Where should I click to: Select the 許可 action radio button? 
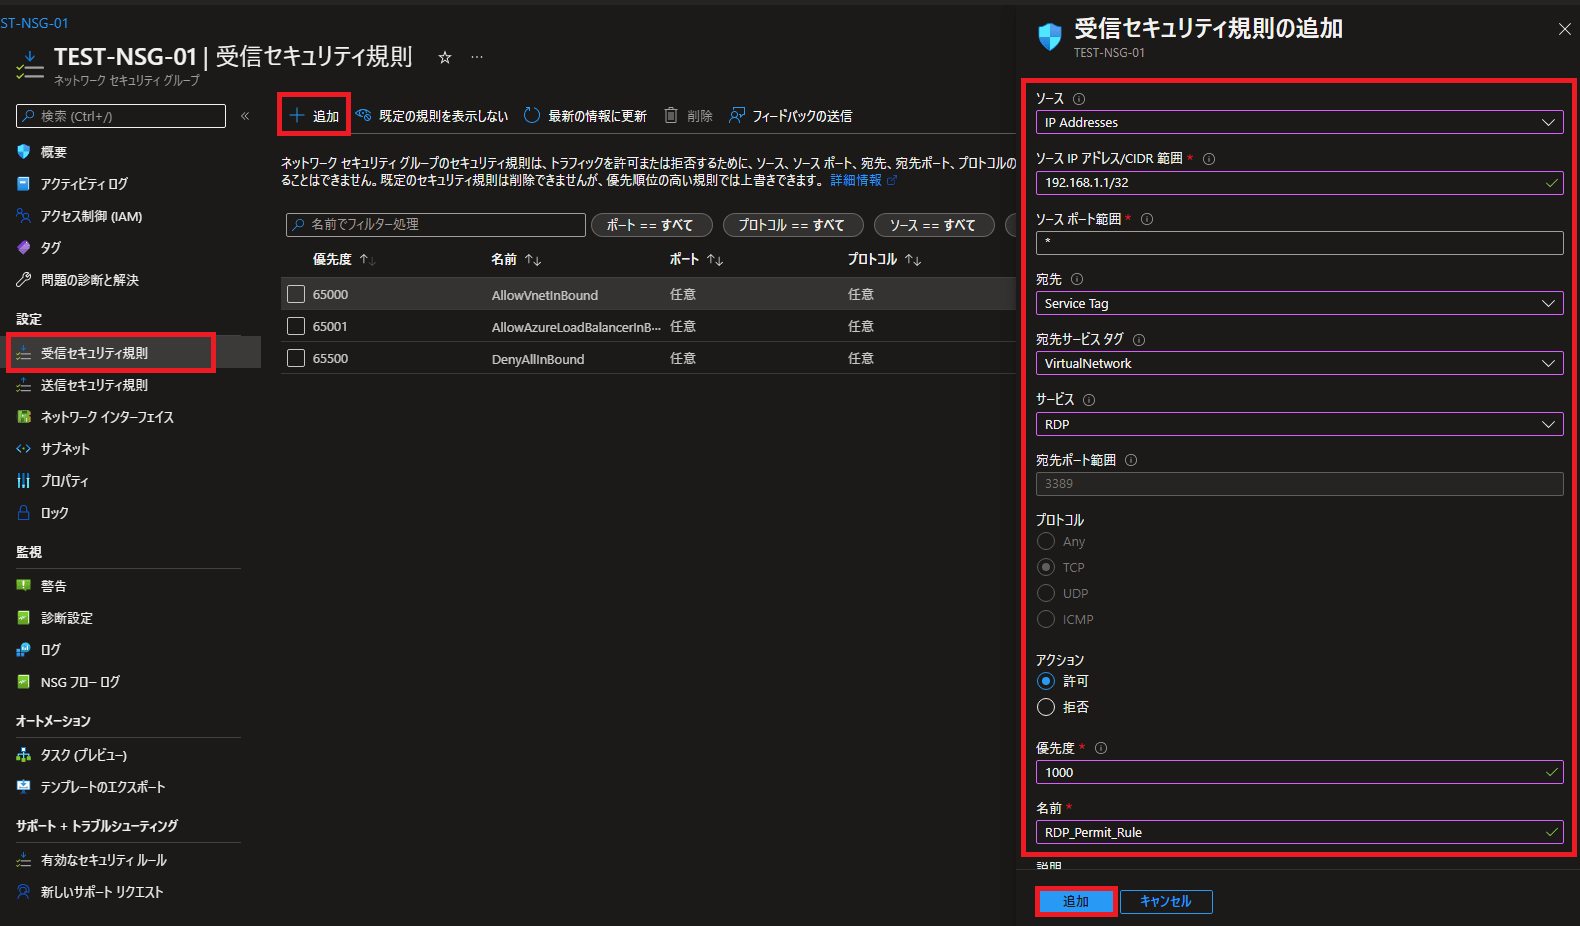(x=1046, y=681)
